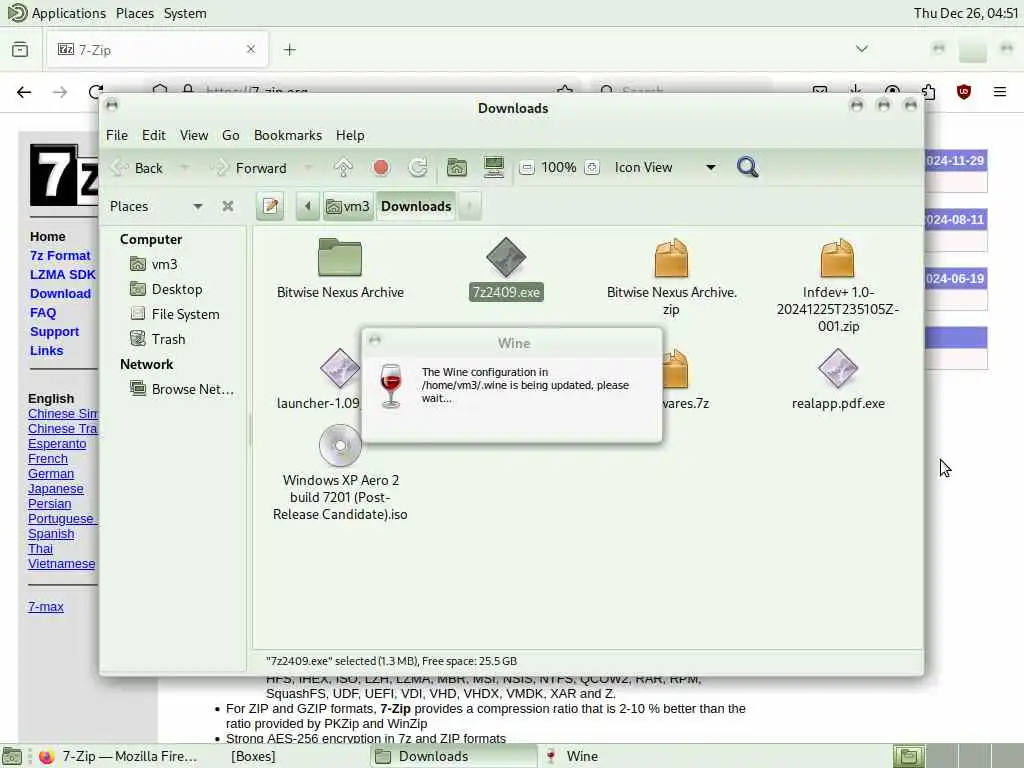Select the Windows XP Aero 2 iso disc icon
This screenshot has width=1024, height=768.
click(340, 445)
